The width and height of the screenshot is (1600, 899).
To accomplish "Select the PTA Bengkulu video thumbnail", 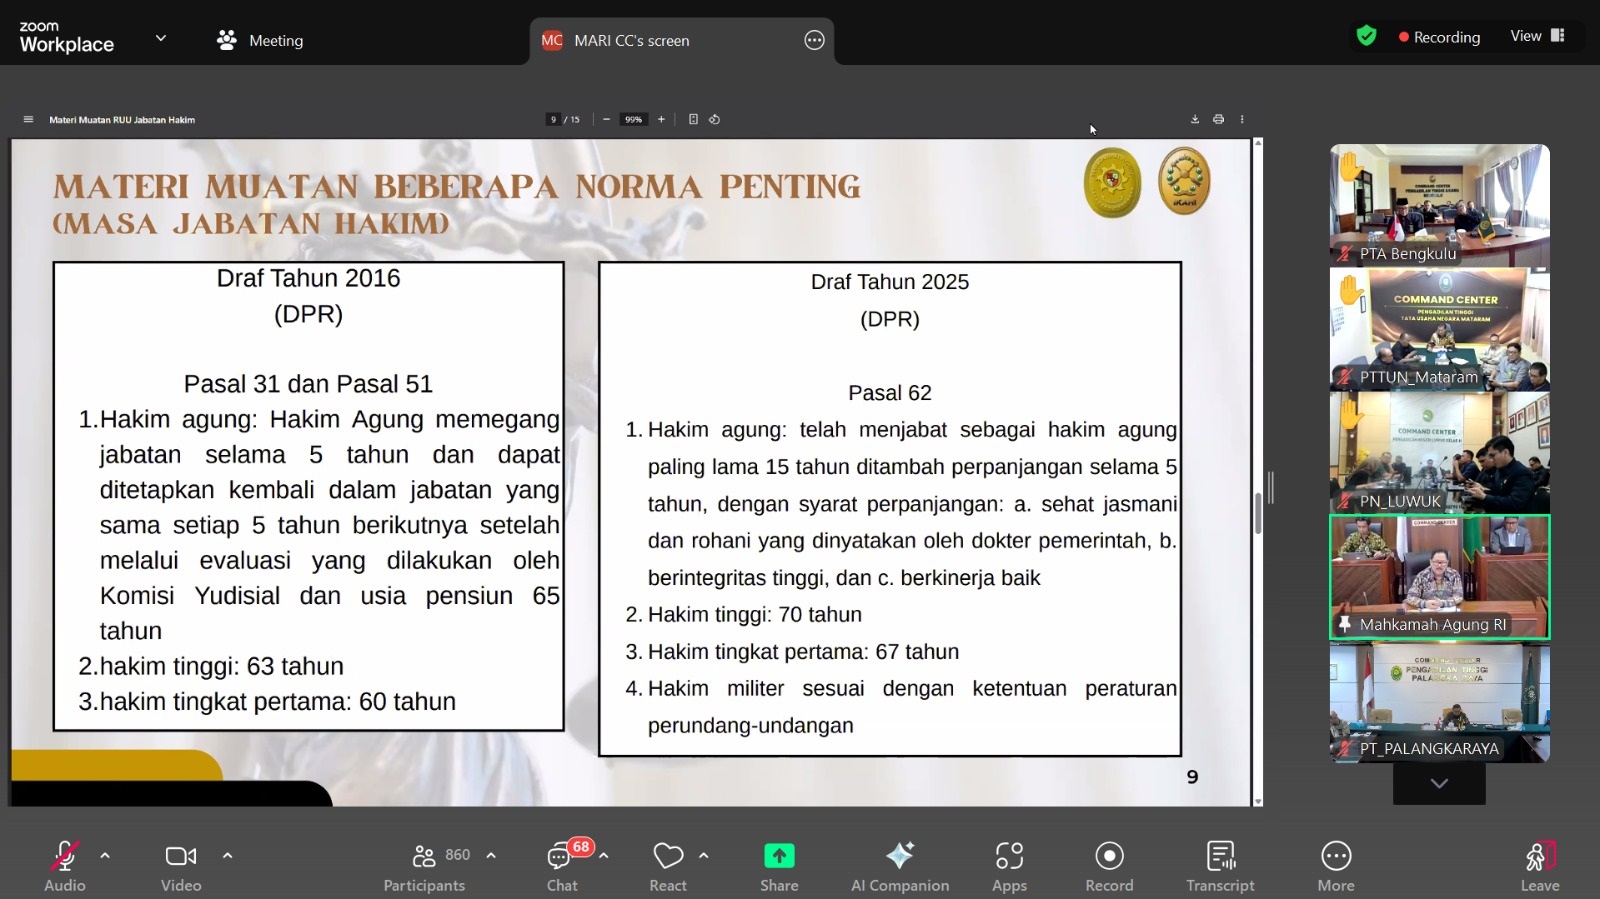I will coord(1440,205).
